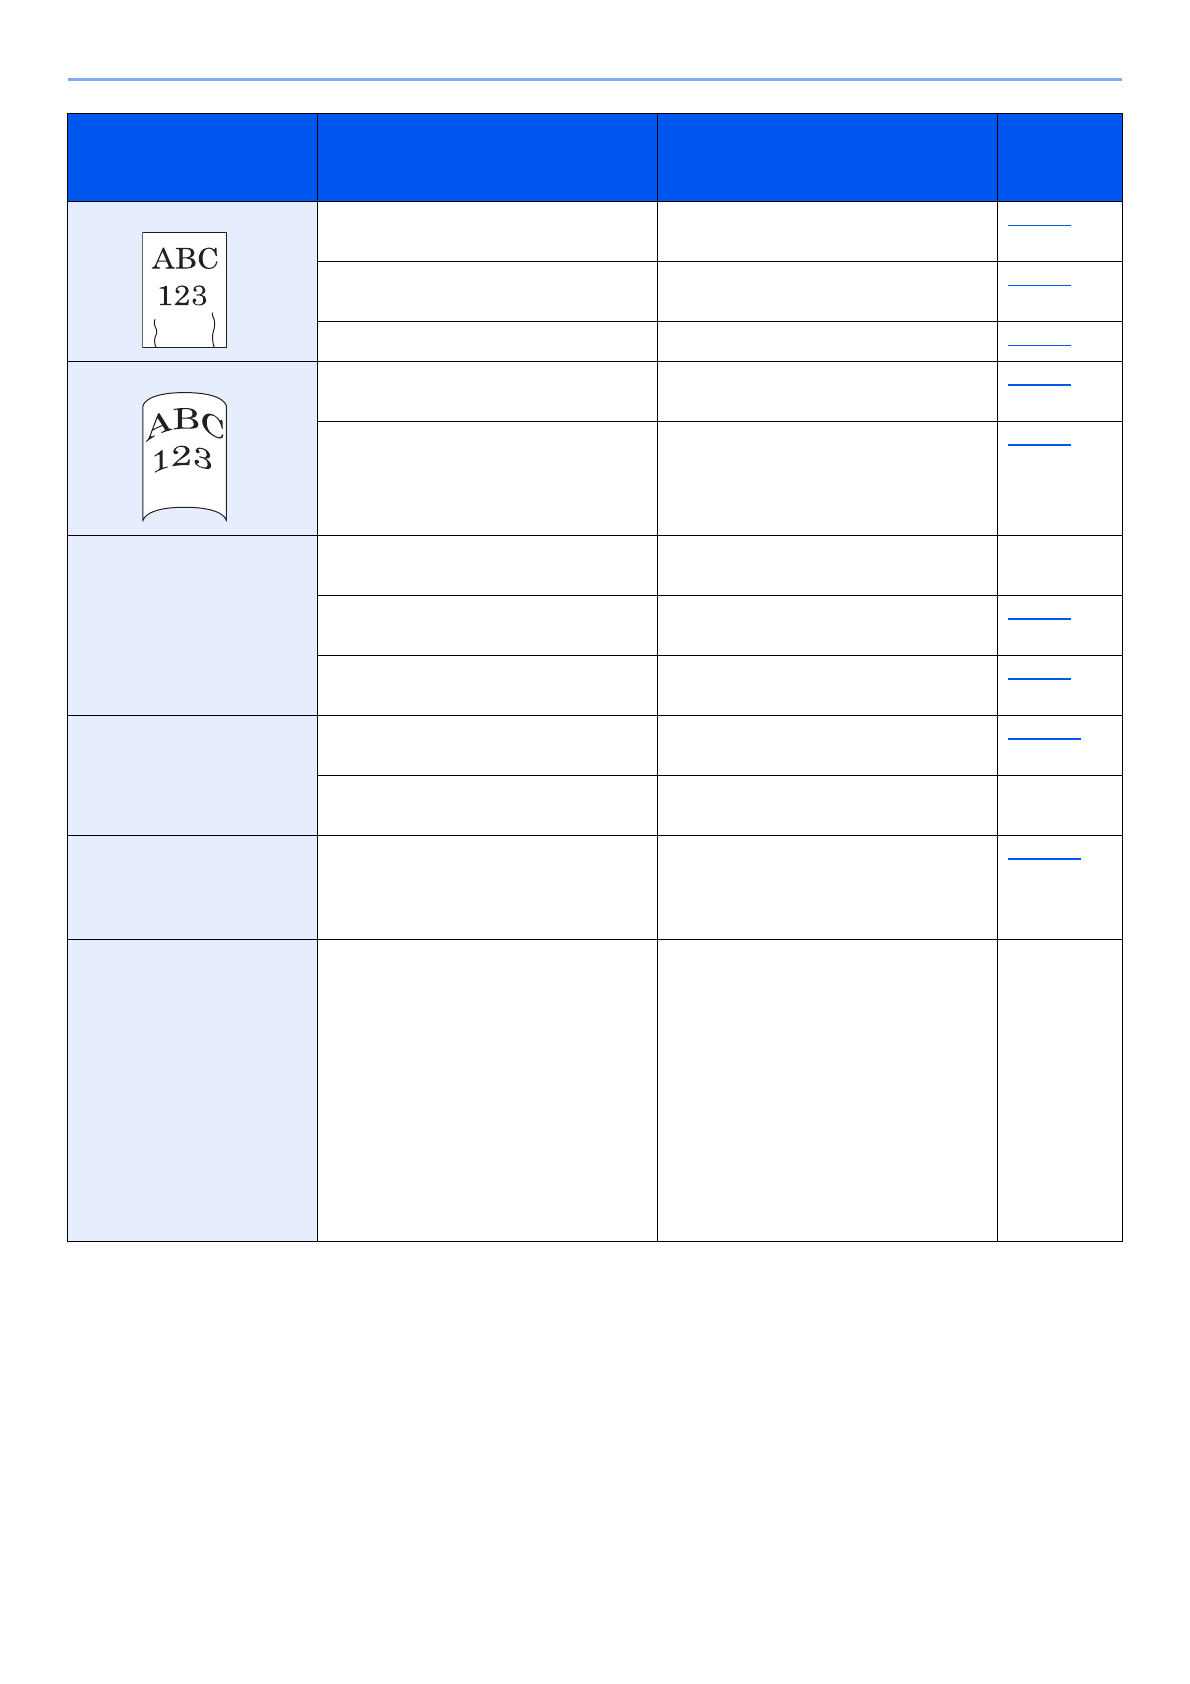
Task: Open lower reference link in third table section
Action: click(x=1039, y=679)
